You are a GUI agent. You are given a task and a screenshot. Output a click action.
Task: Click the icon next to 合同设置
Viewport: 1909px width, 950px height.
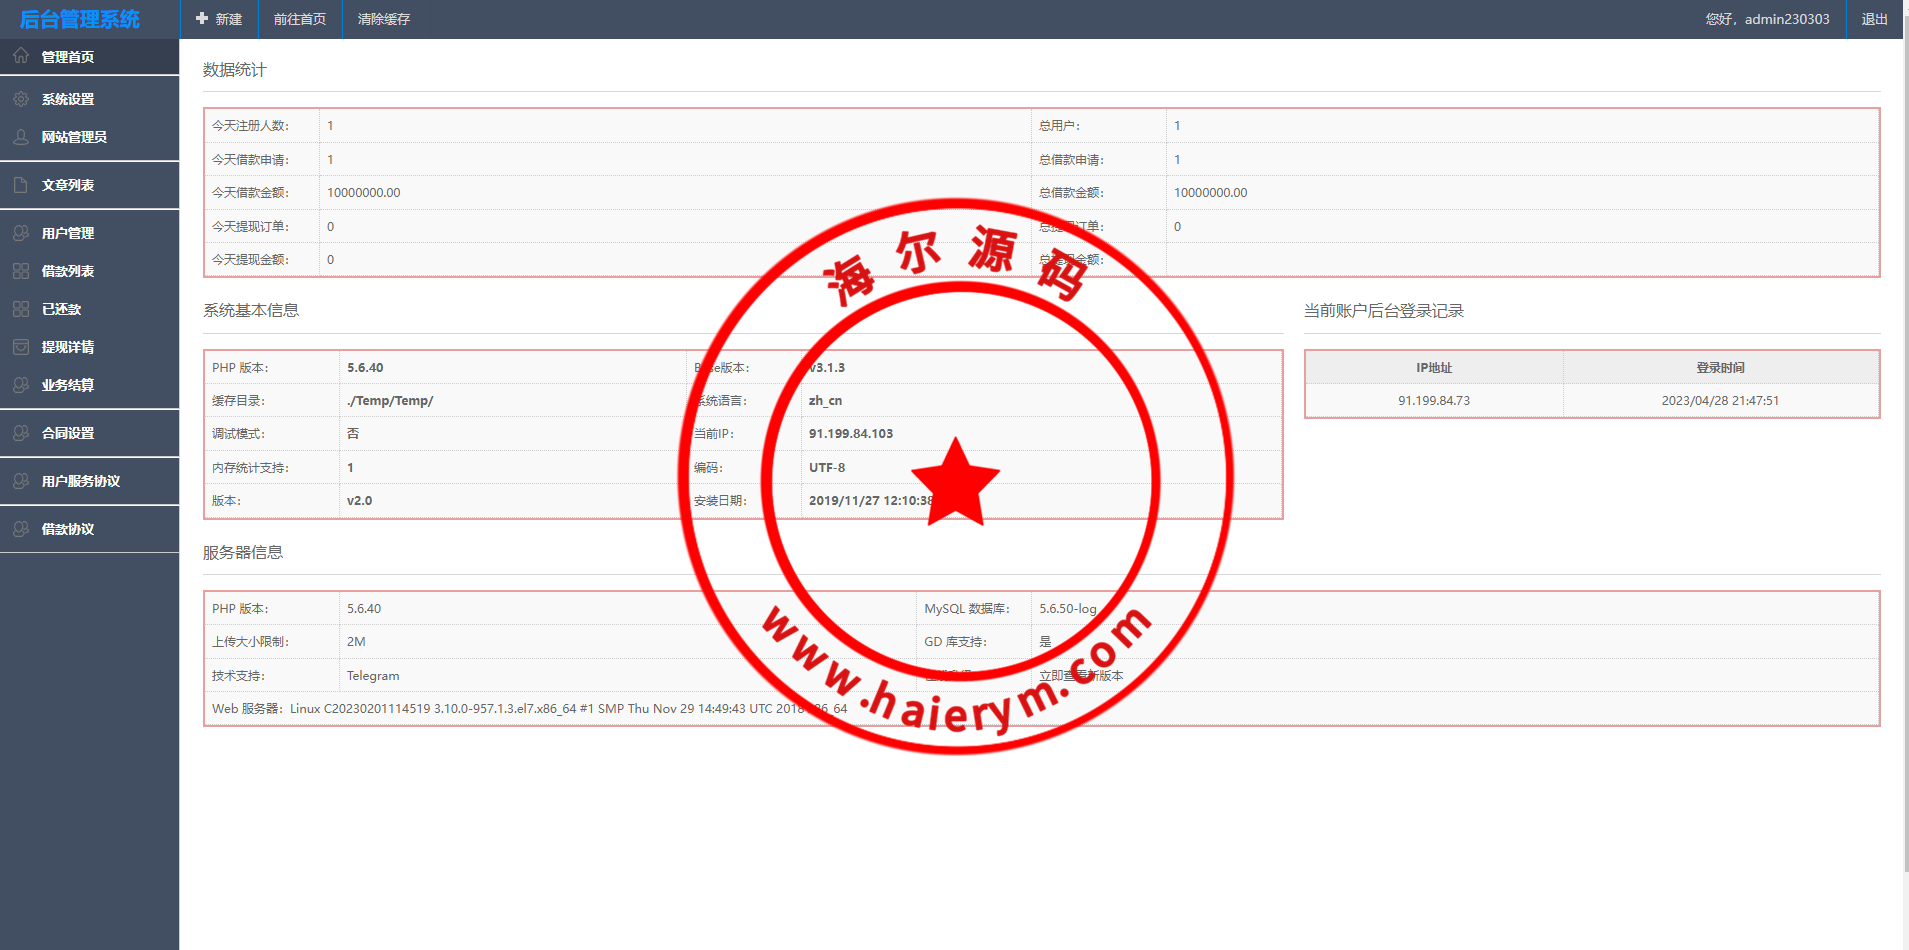pyautogui.click(x=21, y=433)
